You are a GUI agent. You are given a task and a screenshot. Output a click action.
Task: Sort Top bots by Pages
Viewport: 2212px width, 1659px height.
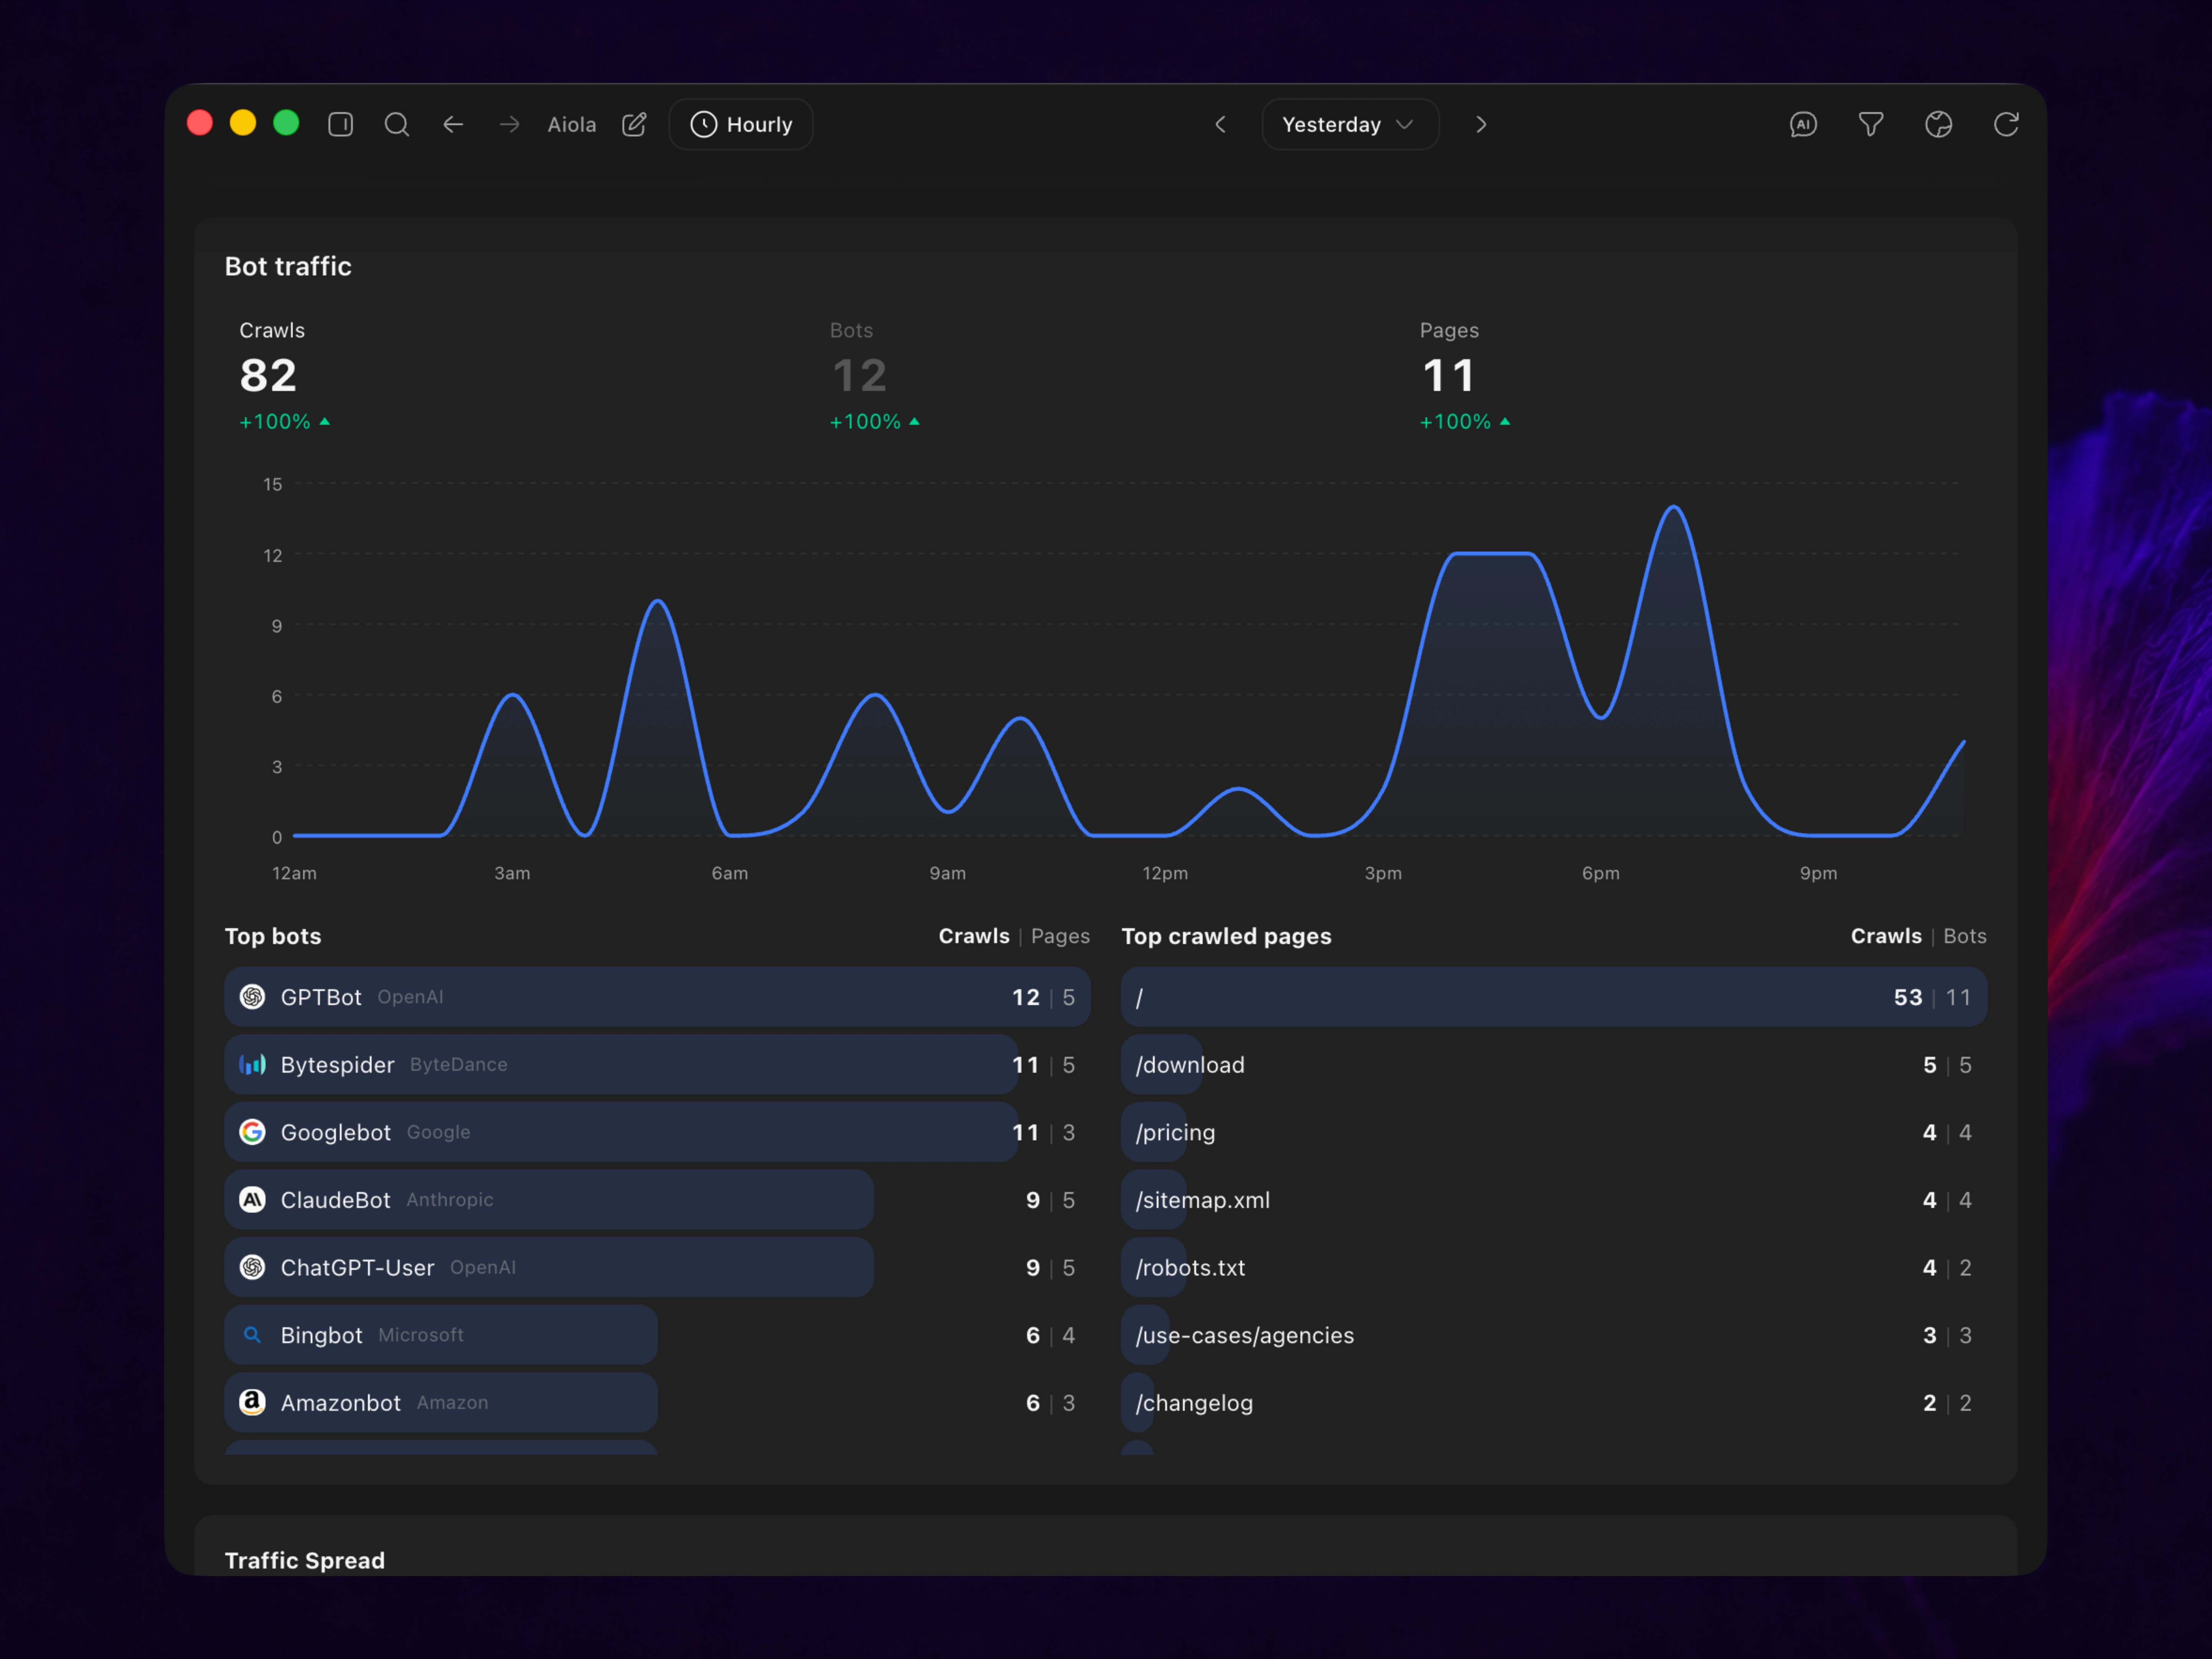[x=1060, y=936]
